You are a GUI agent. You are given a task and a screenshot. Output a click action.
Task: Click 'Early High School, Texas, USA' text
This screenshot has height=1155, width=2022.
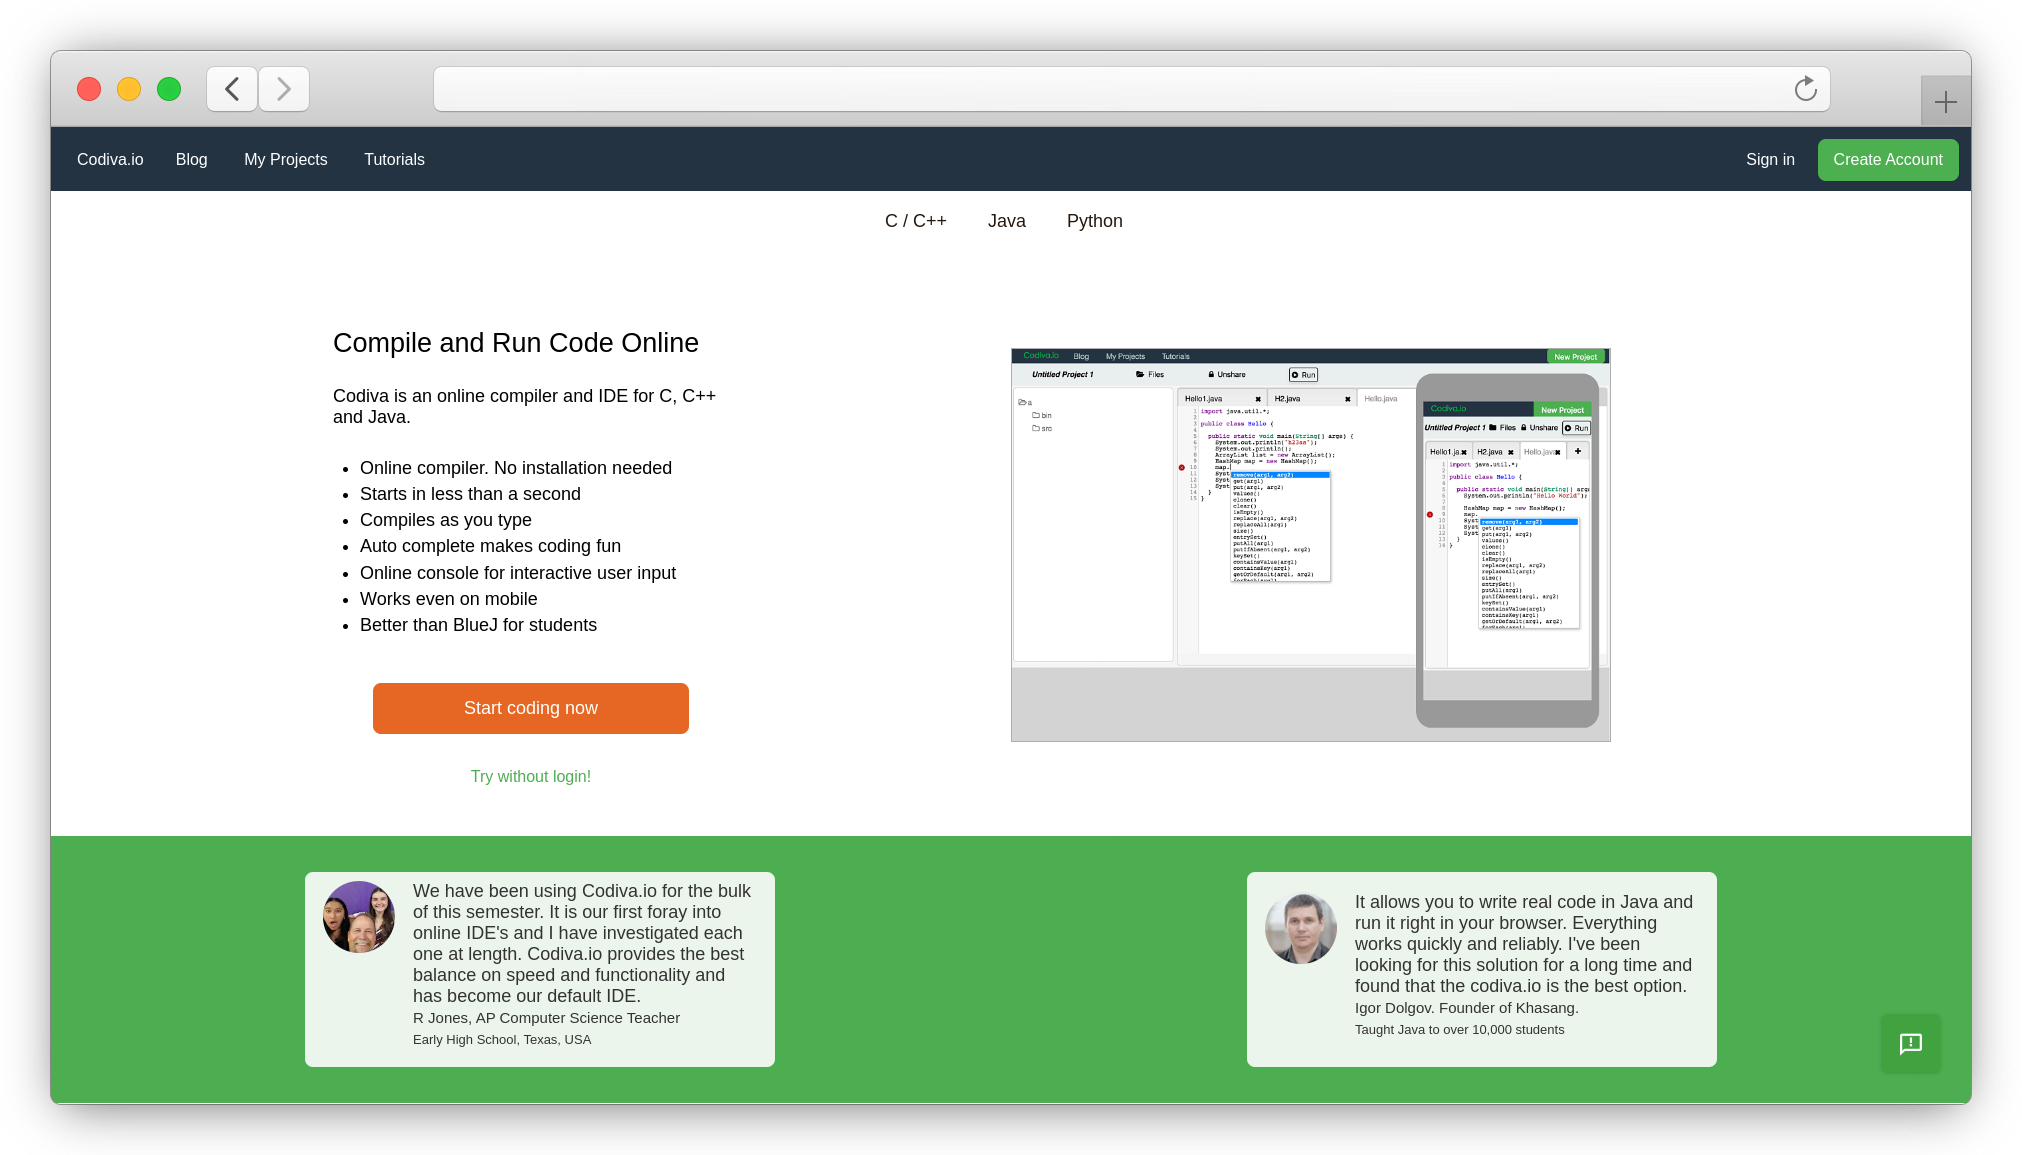click(x=502, y=1040)
